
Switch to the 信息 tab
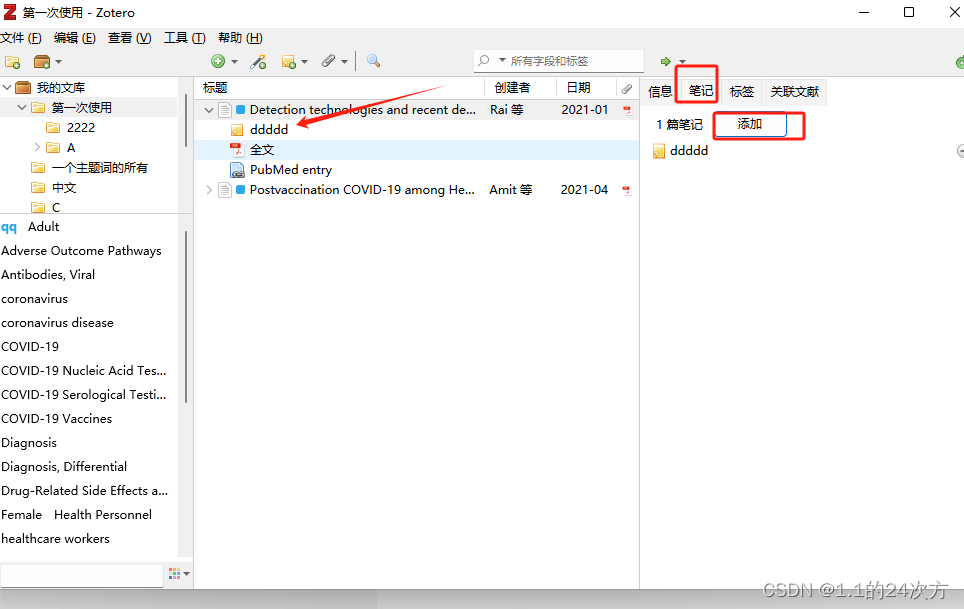[660, 92]
